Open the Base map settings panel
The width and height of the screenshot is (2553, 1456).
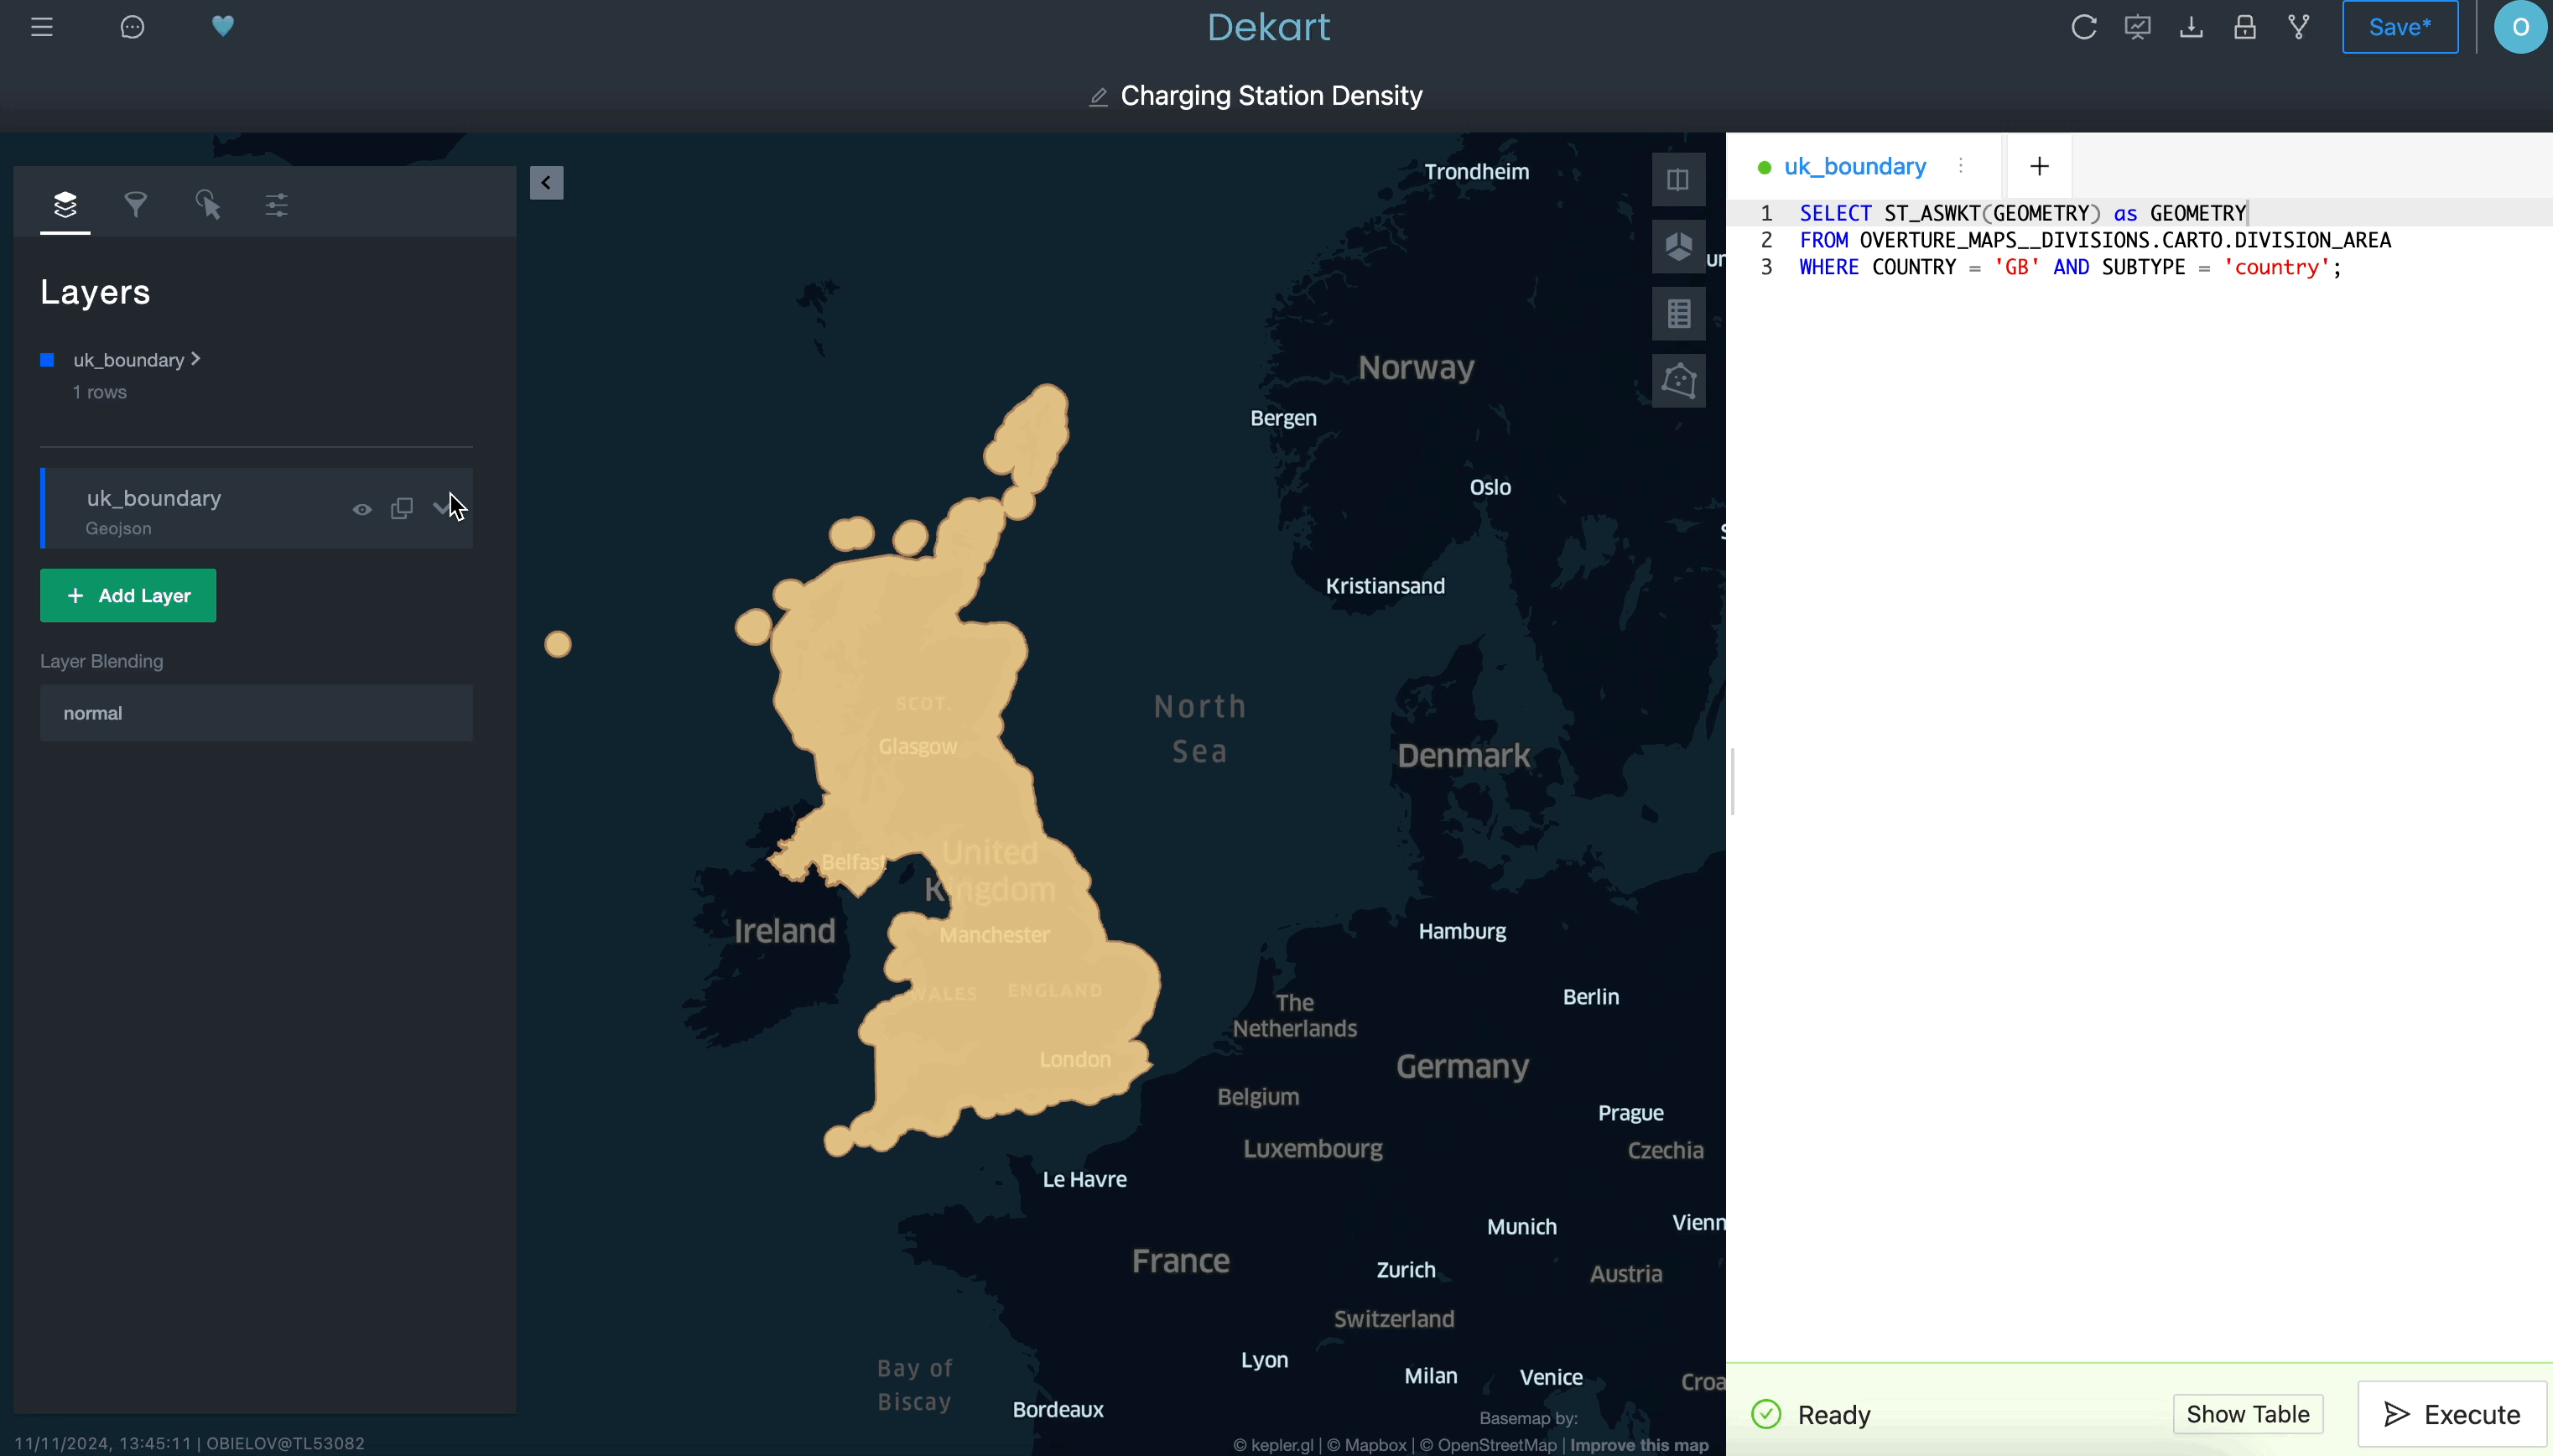(x=277, y=205)
